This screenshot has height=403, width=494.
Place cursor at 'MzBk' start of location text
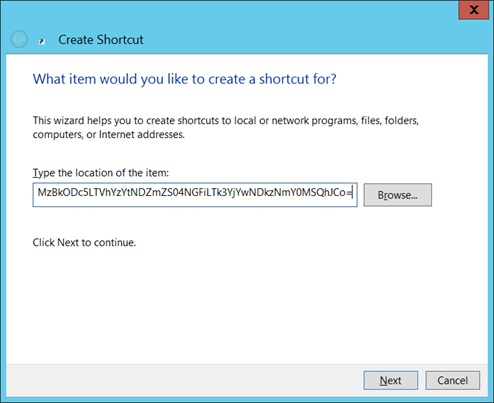tap(38, 193)
